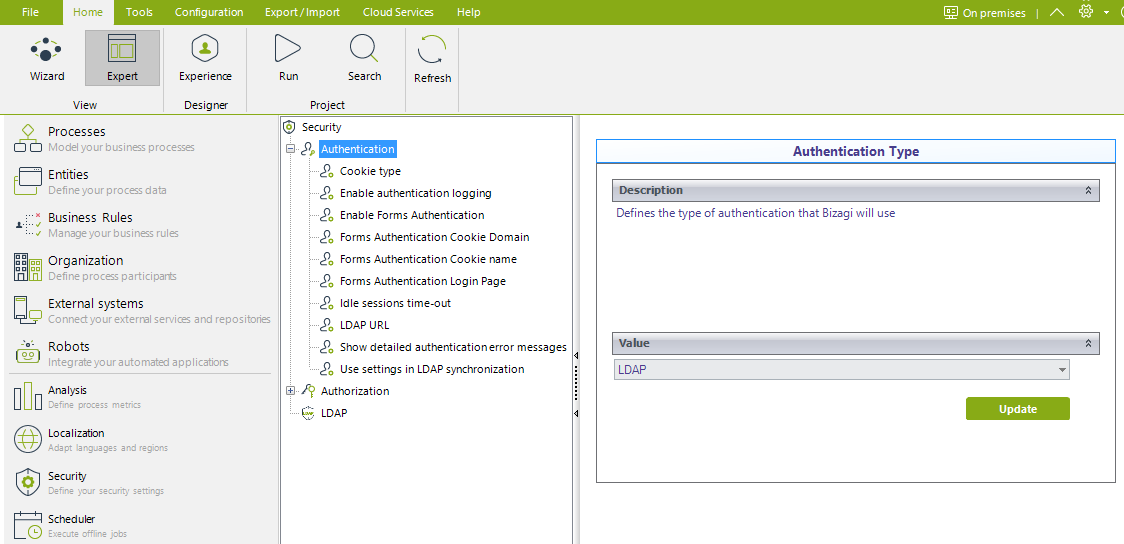Viewport: 1124px width, 544px height.
Task: Click the Cookie type item icon
Action: click(x=327, y=171)
